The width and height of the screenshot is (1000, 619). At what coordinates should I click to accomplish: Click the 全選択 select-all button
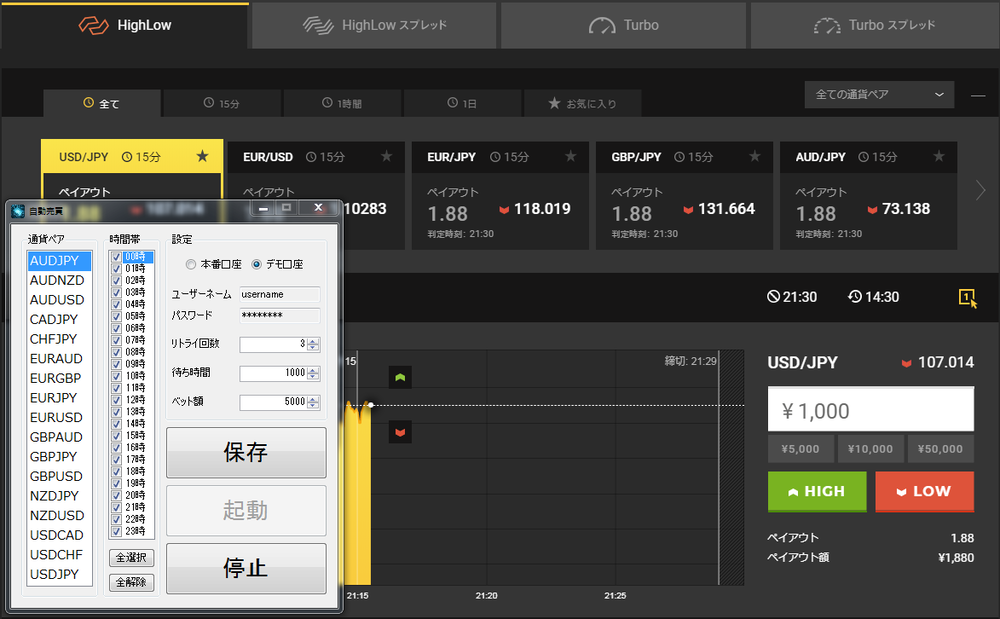(x=131, y=558)
